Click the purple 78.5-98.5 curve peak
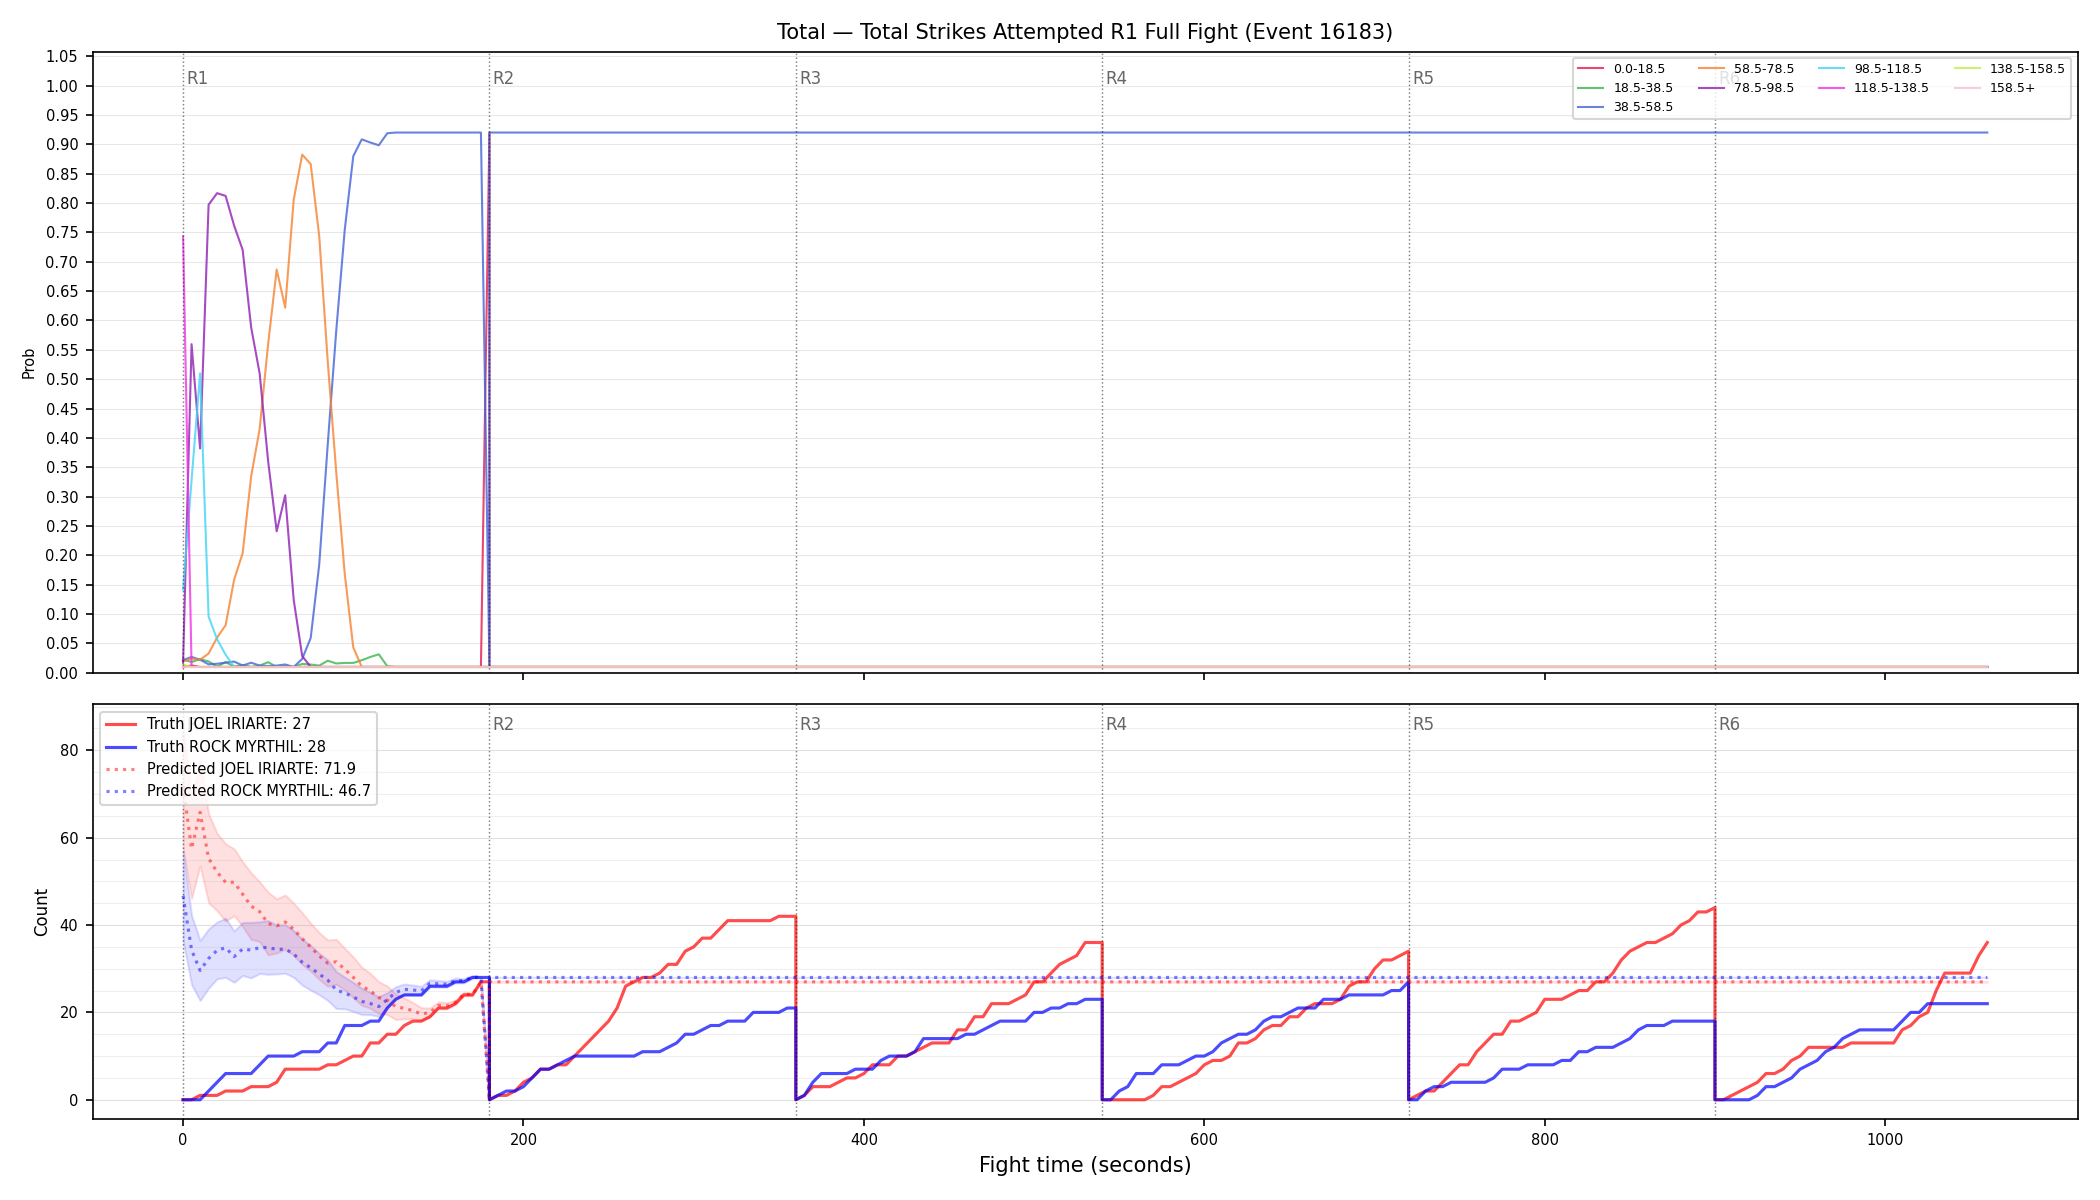Image resolution: width=2100 pixels, height=1200 pixels. pos(217,193)
